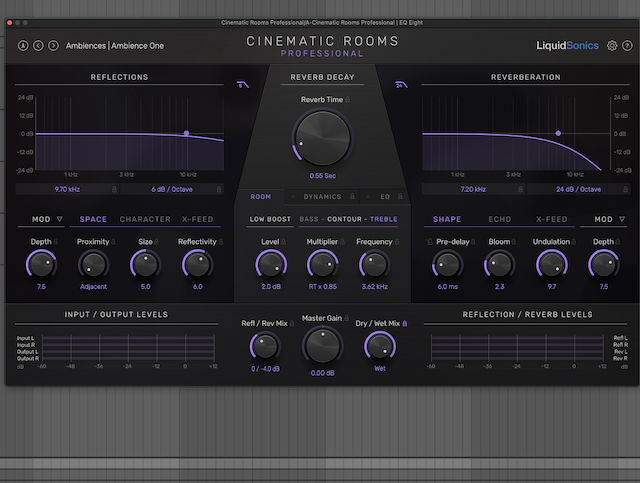The height and width of the screenshot is (483, 640).
Task: Enable the EQ section power dot
Action: 368,197
